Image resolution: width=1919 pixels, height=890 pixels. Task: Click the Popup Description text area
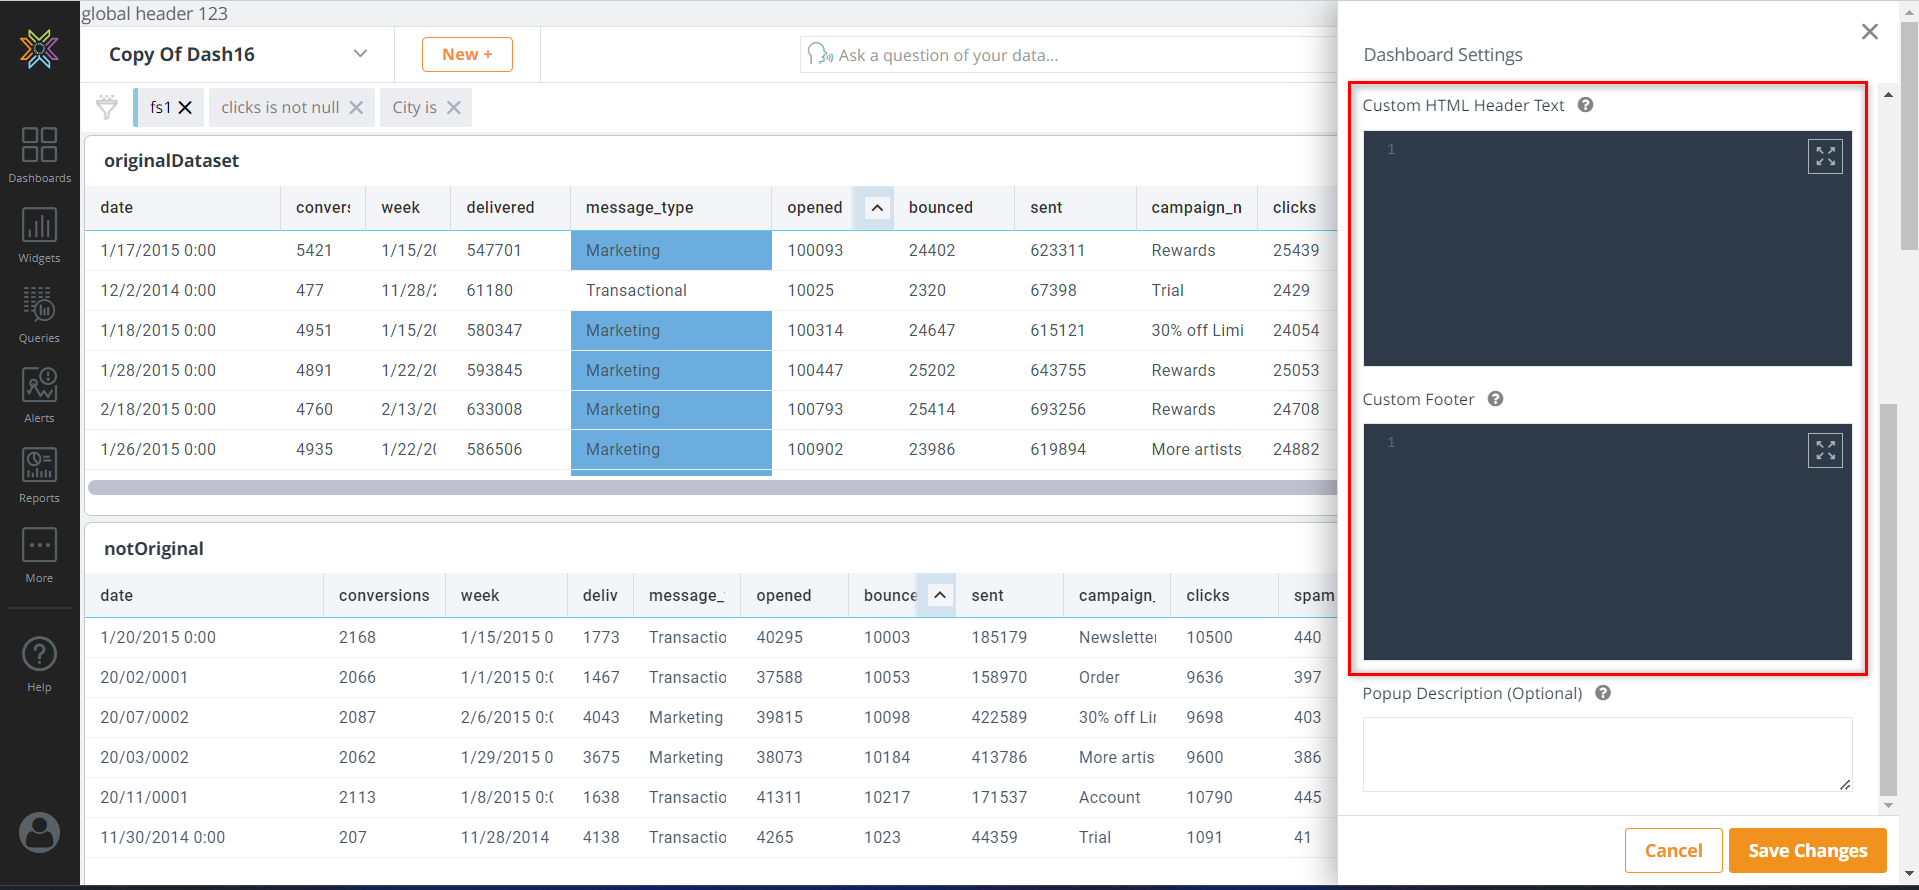click(1606, 754)
